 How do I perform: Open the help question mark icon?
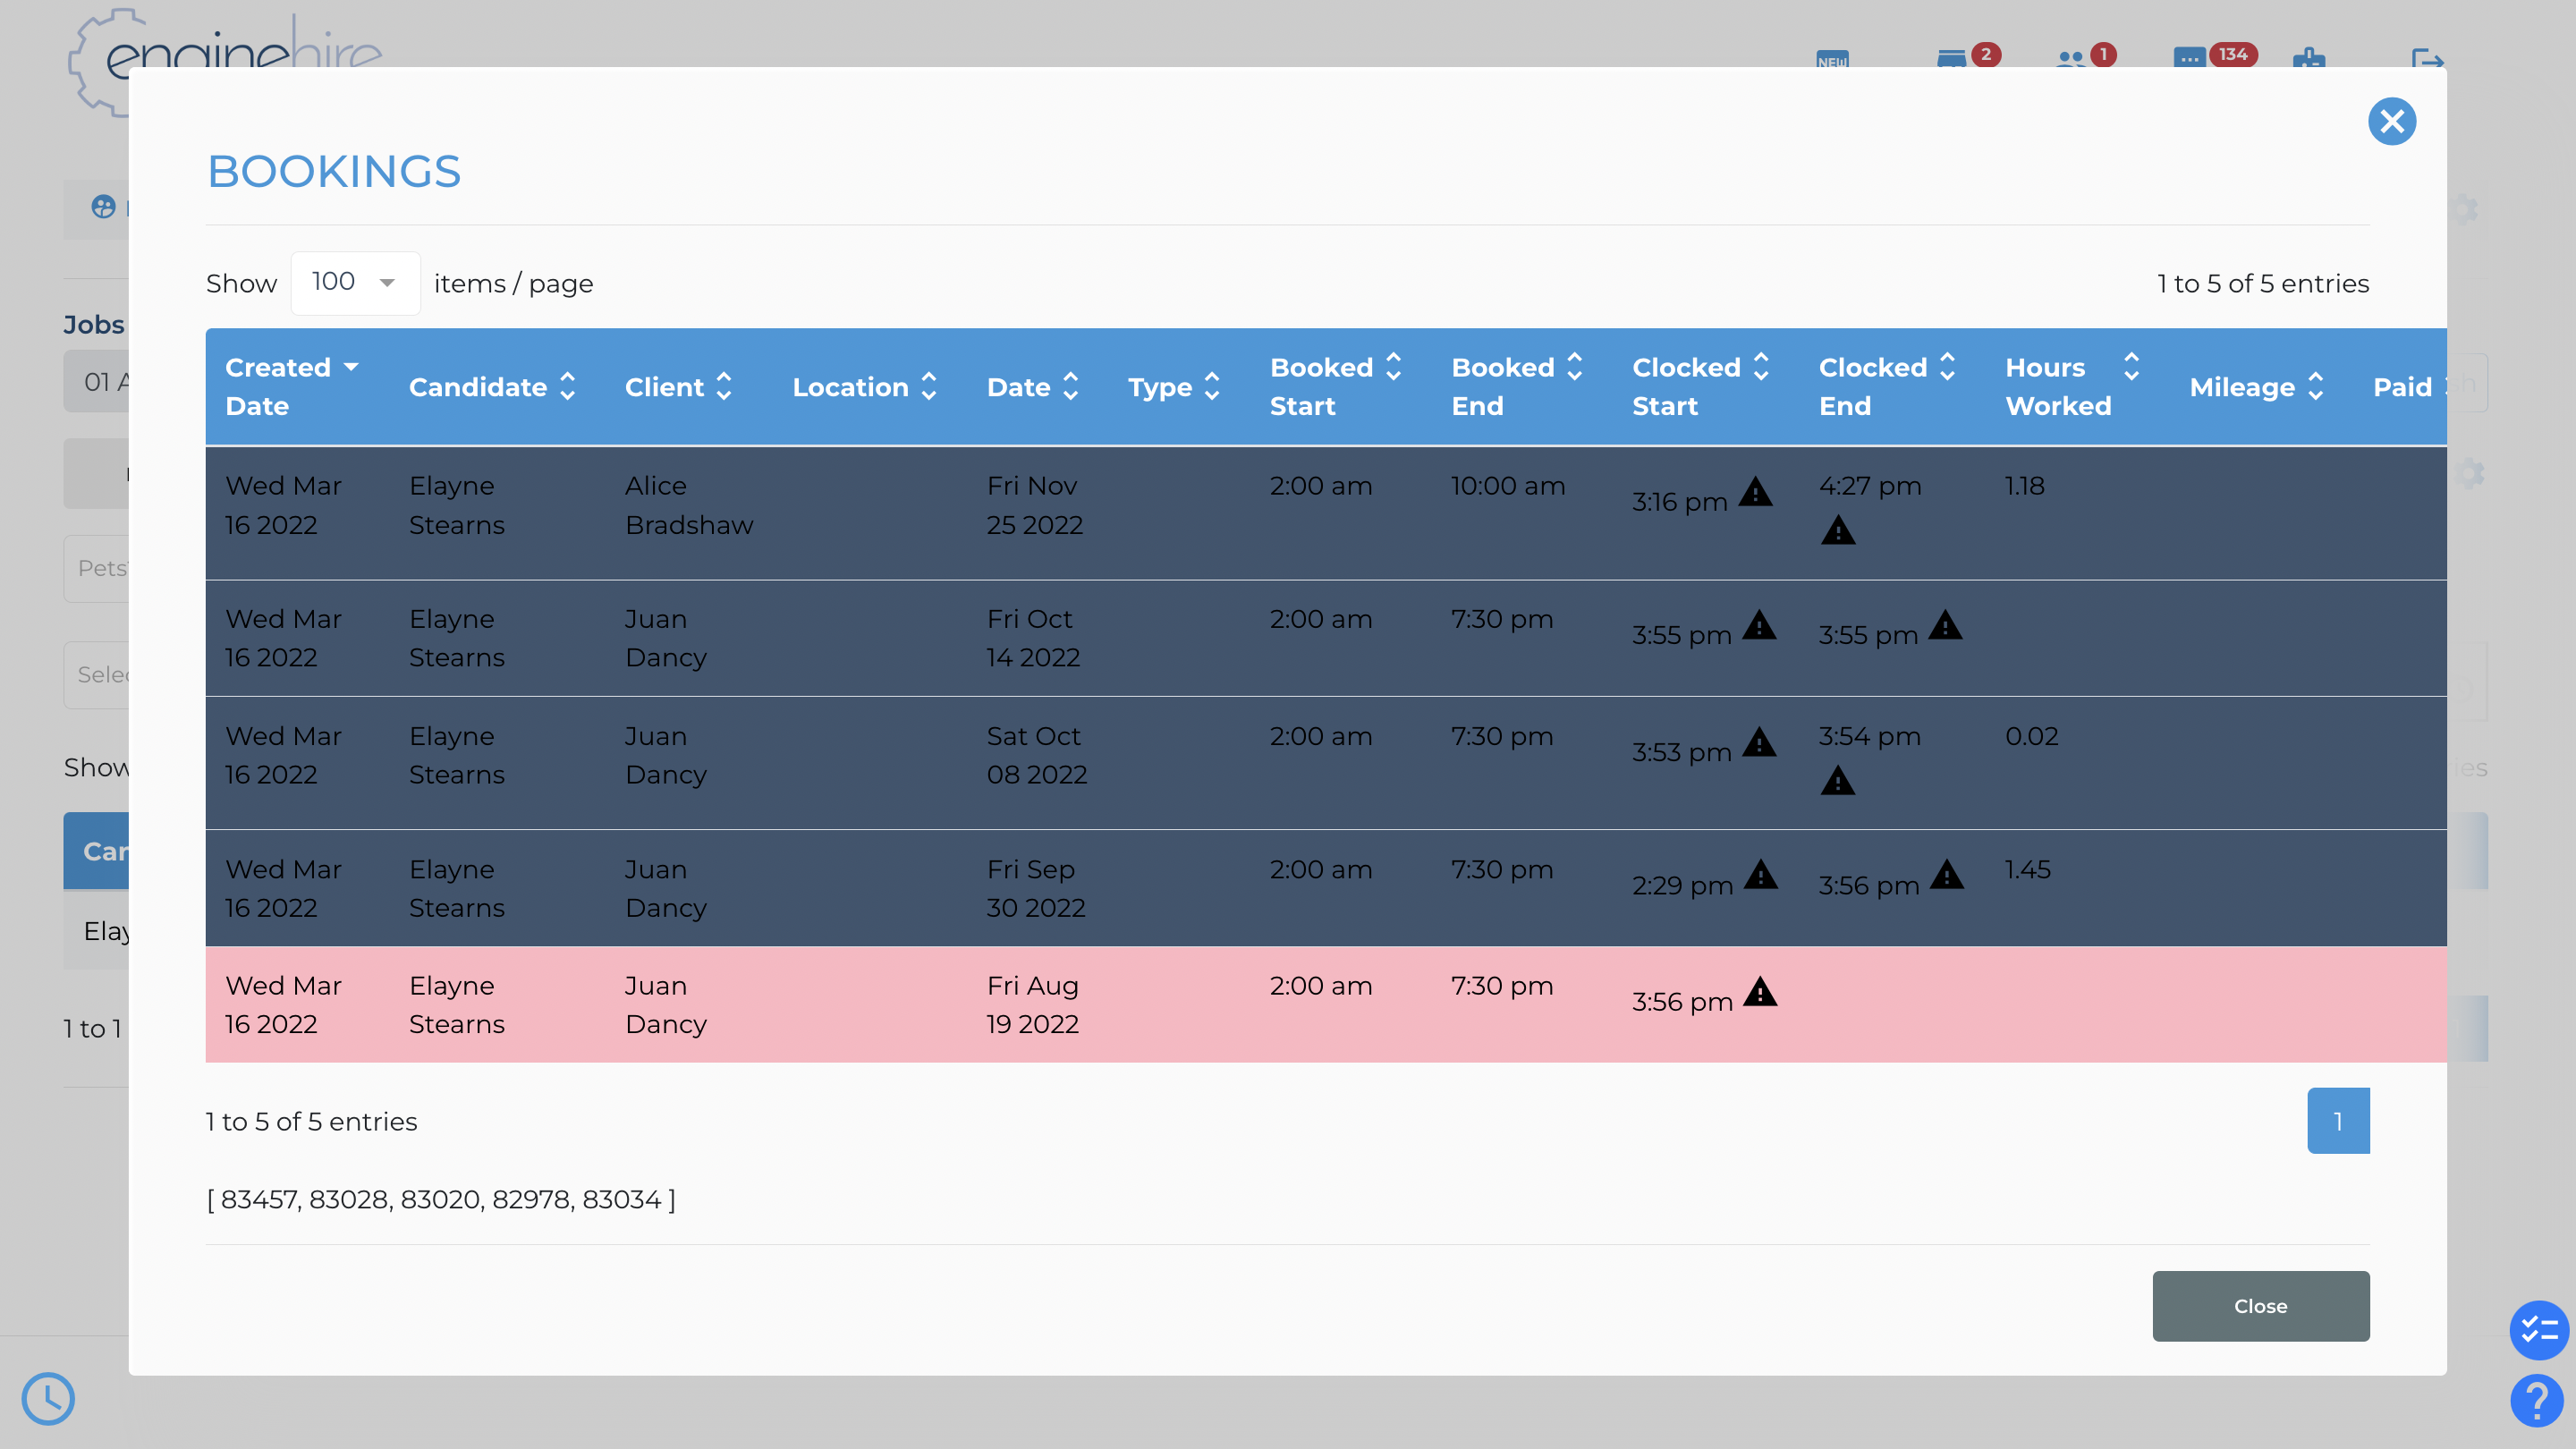[2537, 1400]
